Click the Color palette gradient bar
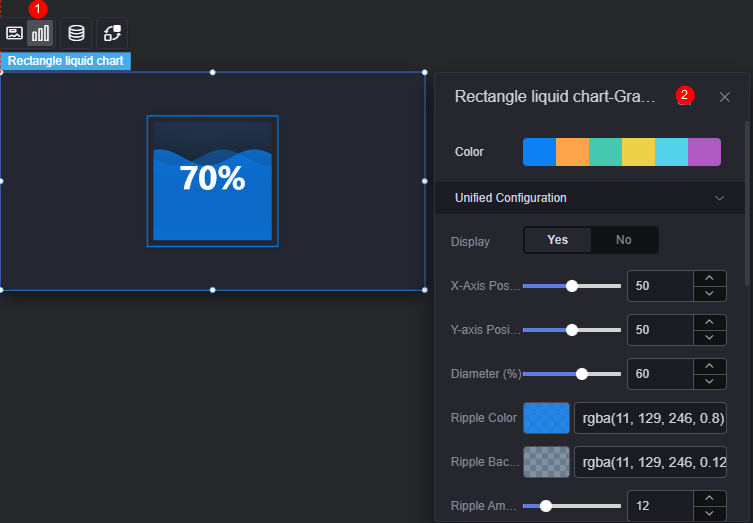Viewport: 753px width, 523px height. point(621,152)
